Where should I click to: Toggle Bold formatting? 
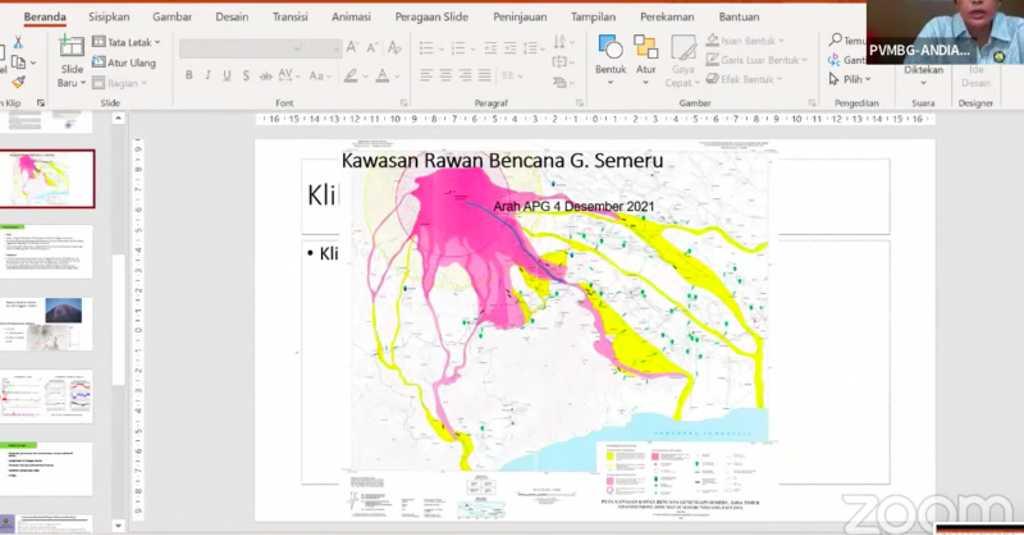pyautogui.click(x=189, y=76)
